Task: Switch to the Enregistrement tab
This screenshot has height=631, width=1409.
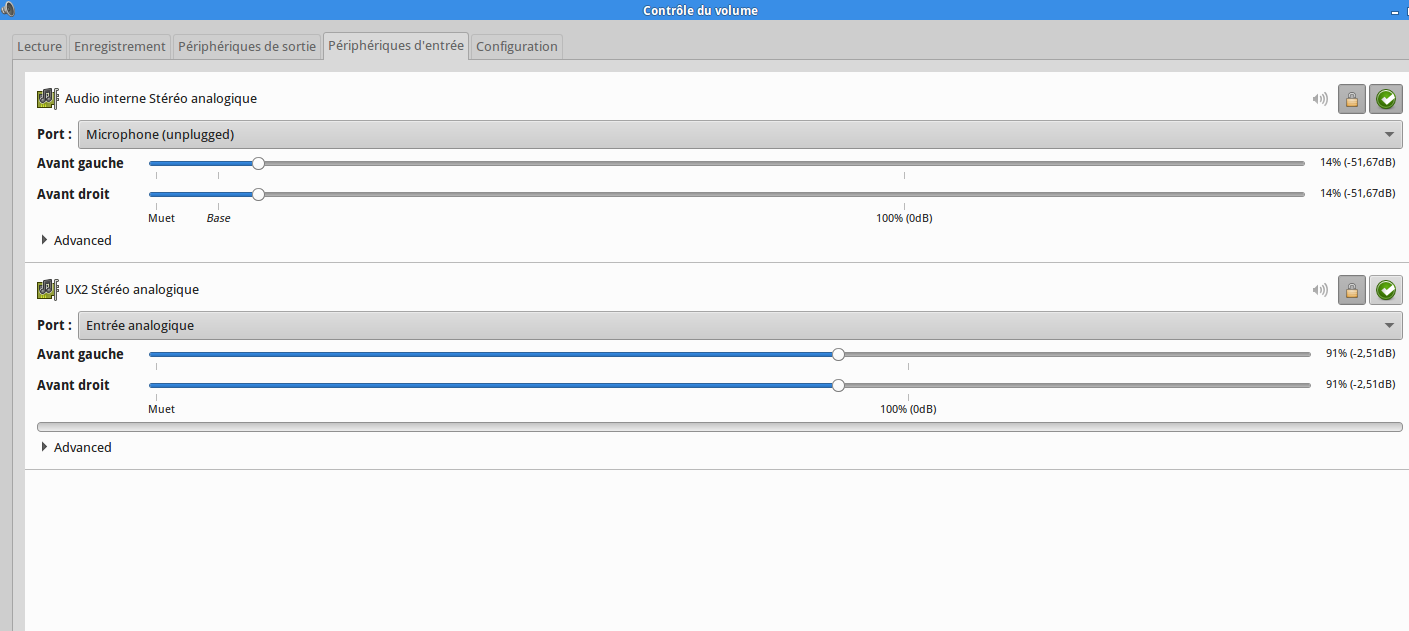Action: pos(120,46)
